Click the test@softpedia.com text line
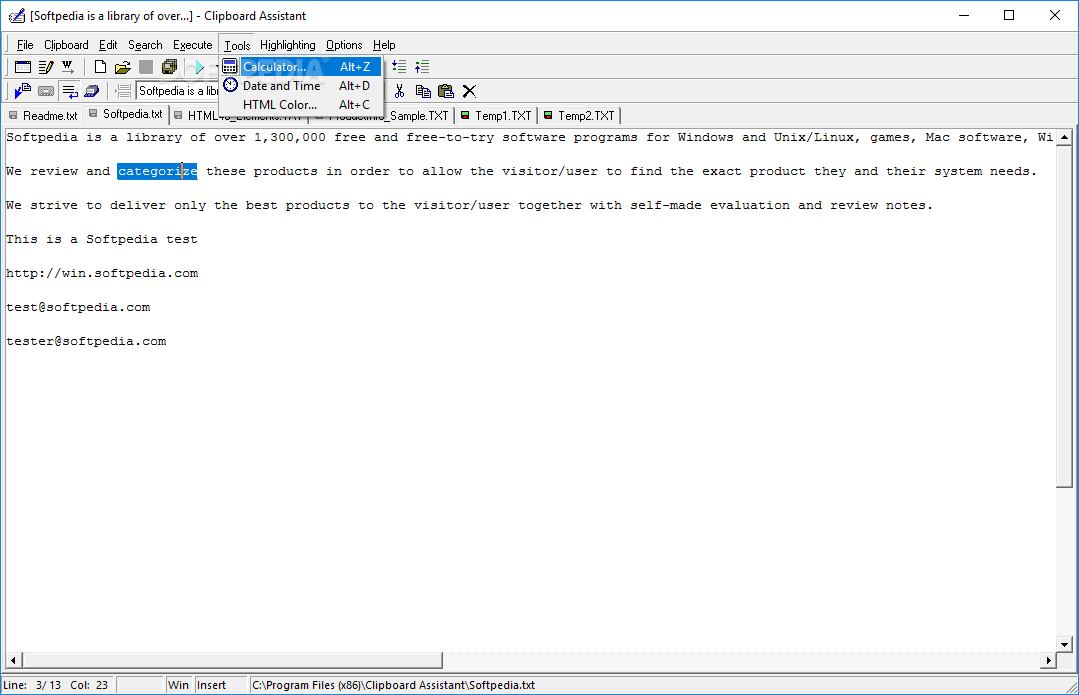Image resolution: width=1079 pixels, height=695 pixels. point(78,308)
